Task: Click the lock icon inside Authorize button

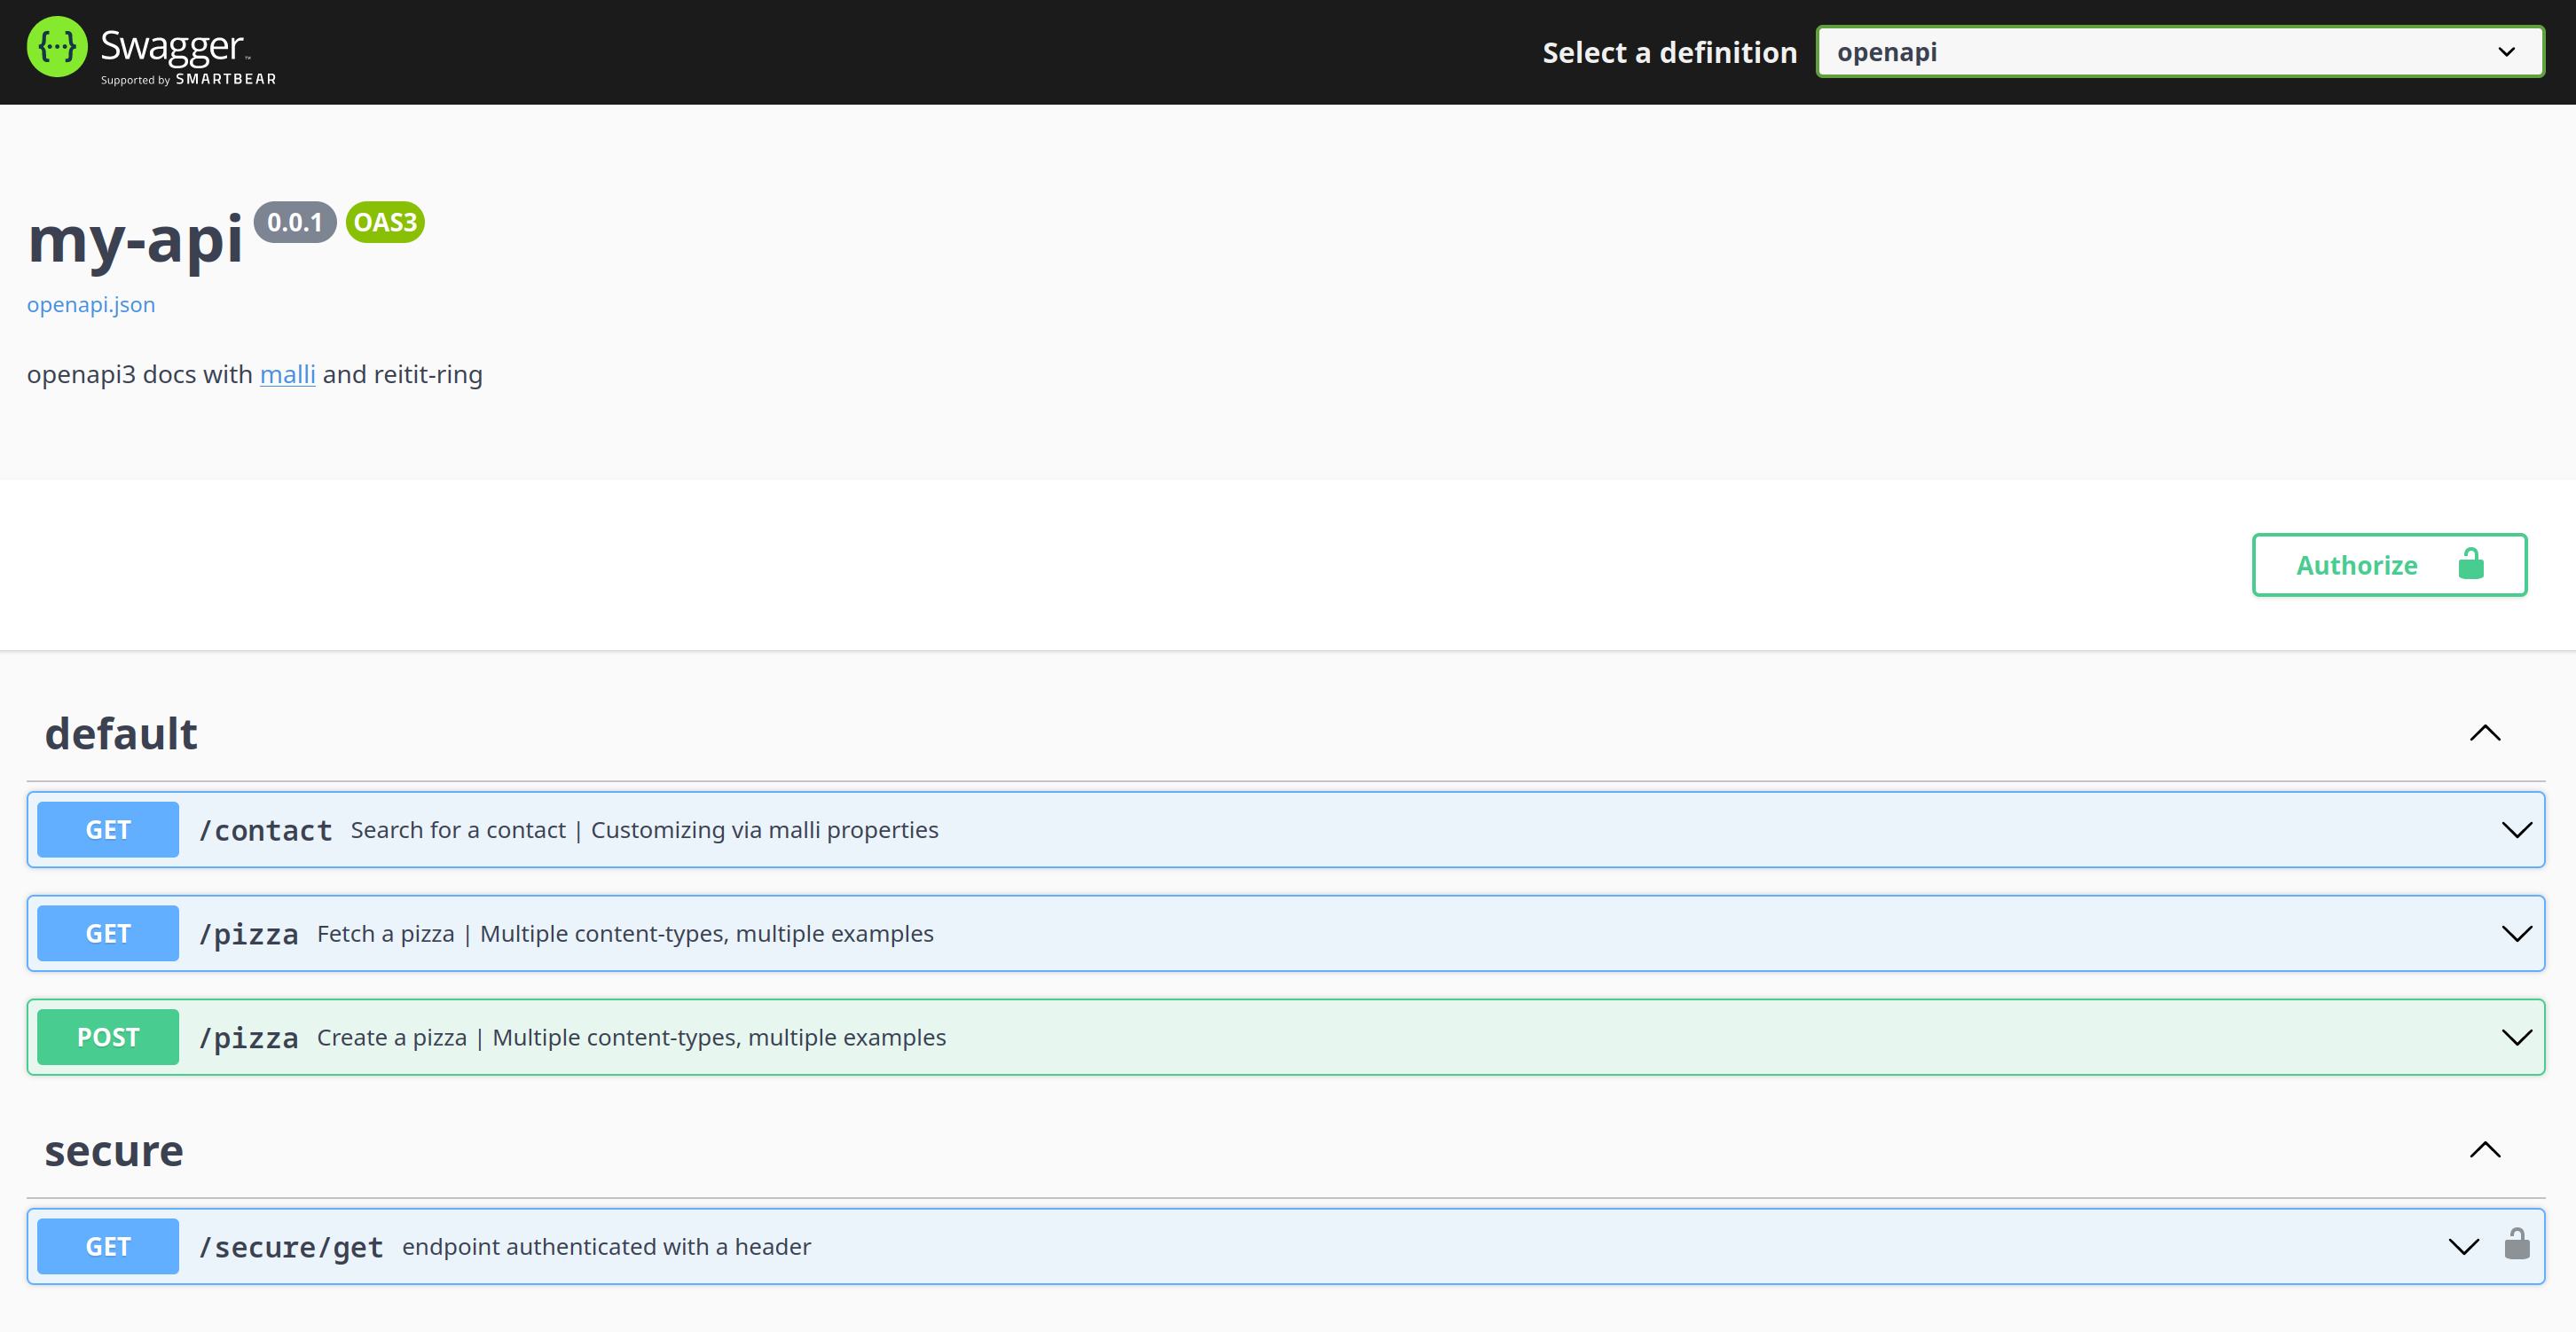Action: pos(2470,565)
